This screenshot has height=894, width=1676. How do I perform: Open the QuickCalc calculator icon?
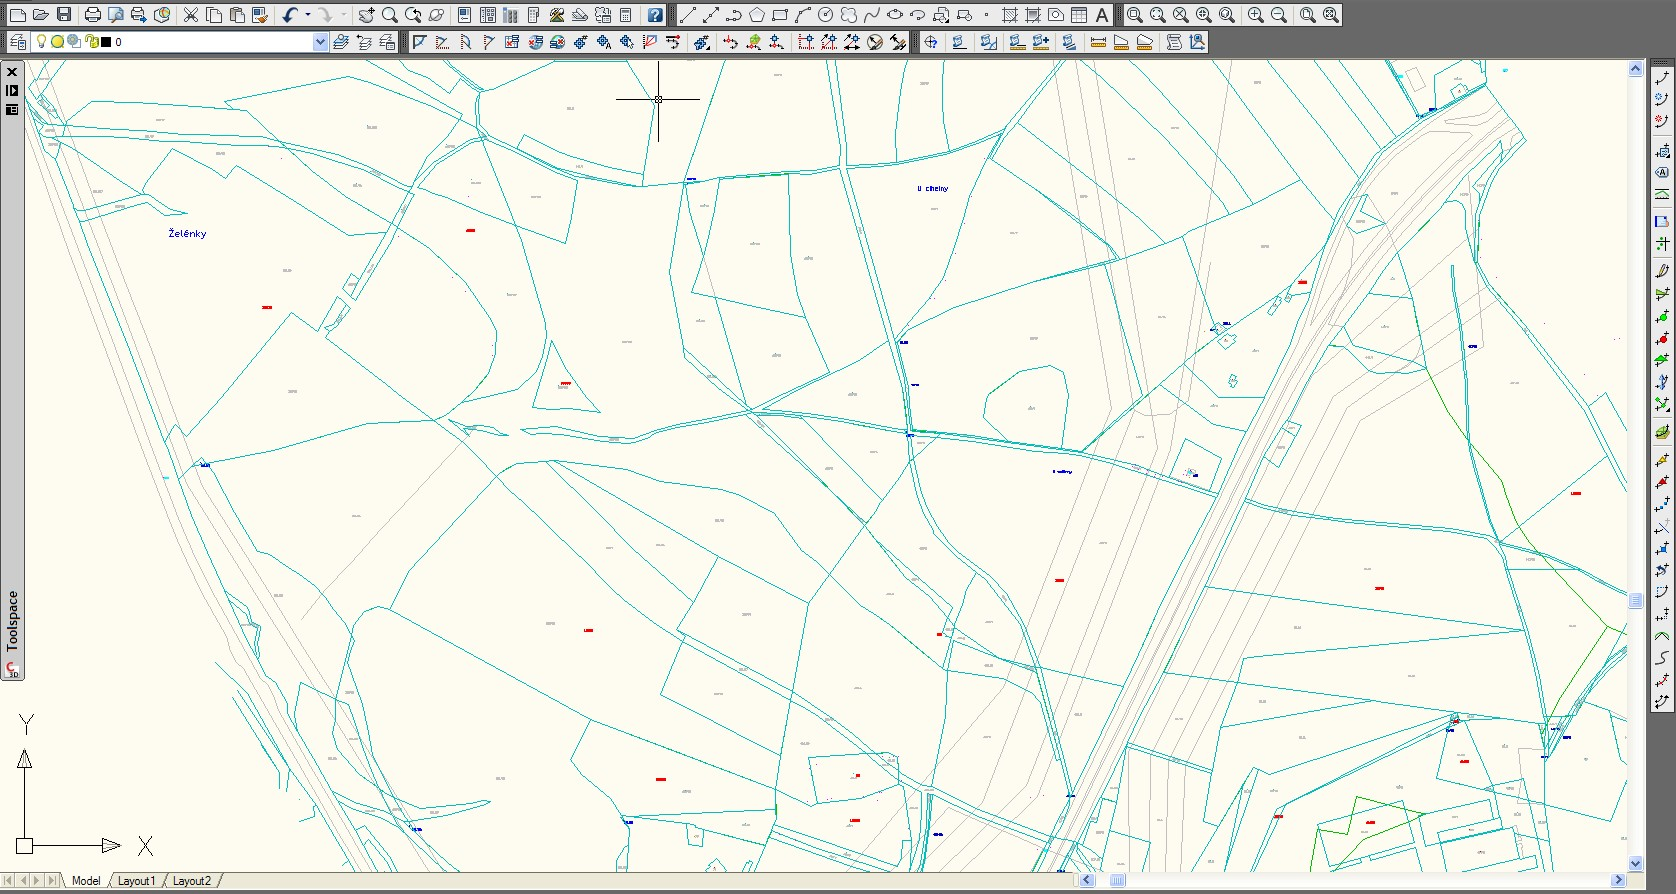tap(626, 15)
